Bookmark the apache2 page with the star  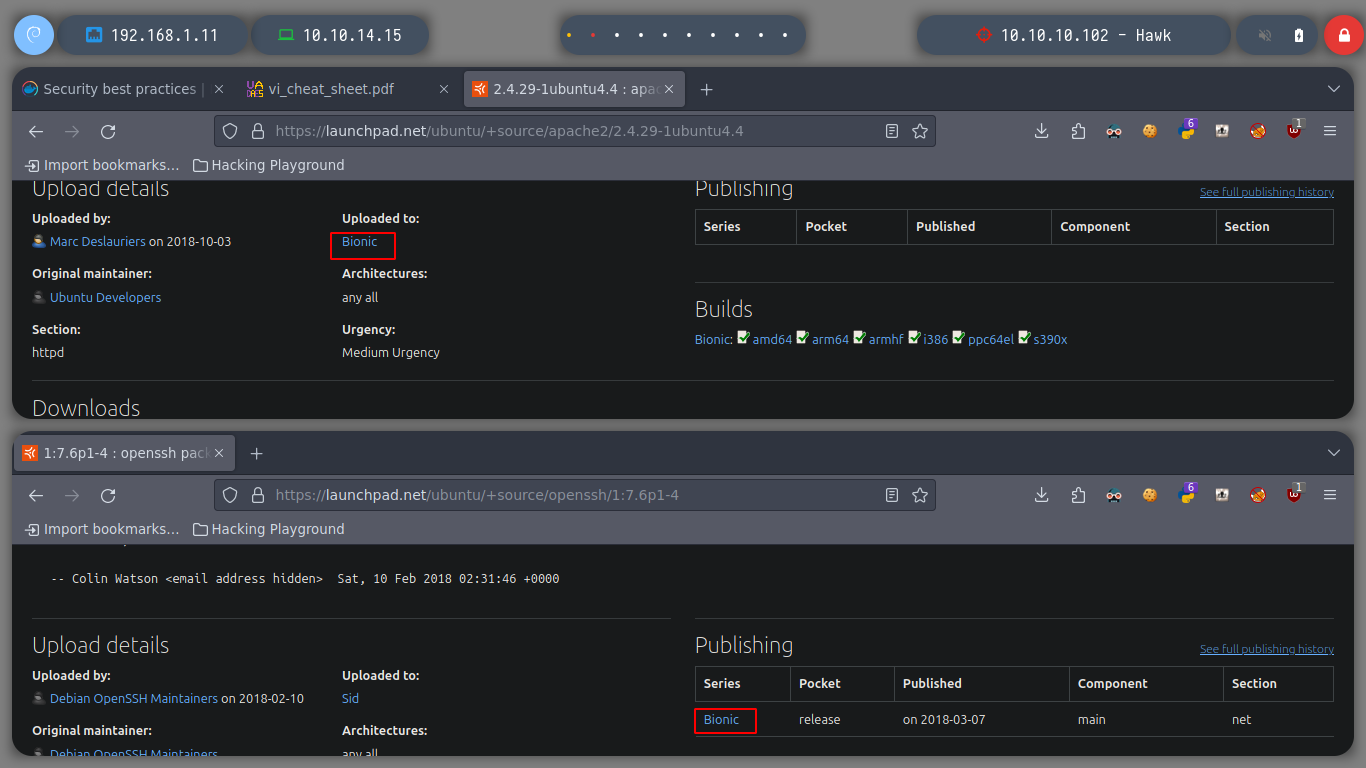920,131
